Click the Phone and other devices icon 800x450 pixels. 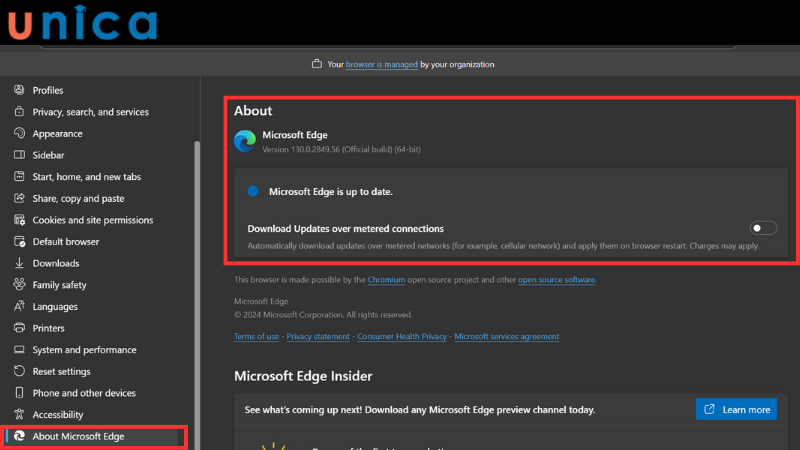(x=19, y=393)
